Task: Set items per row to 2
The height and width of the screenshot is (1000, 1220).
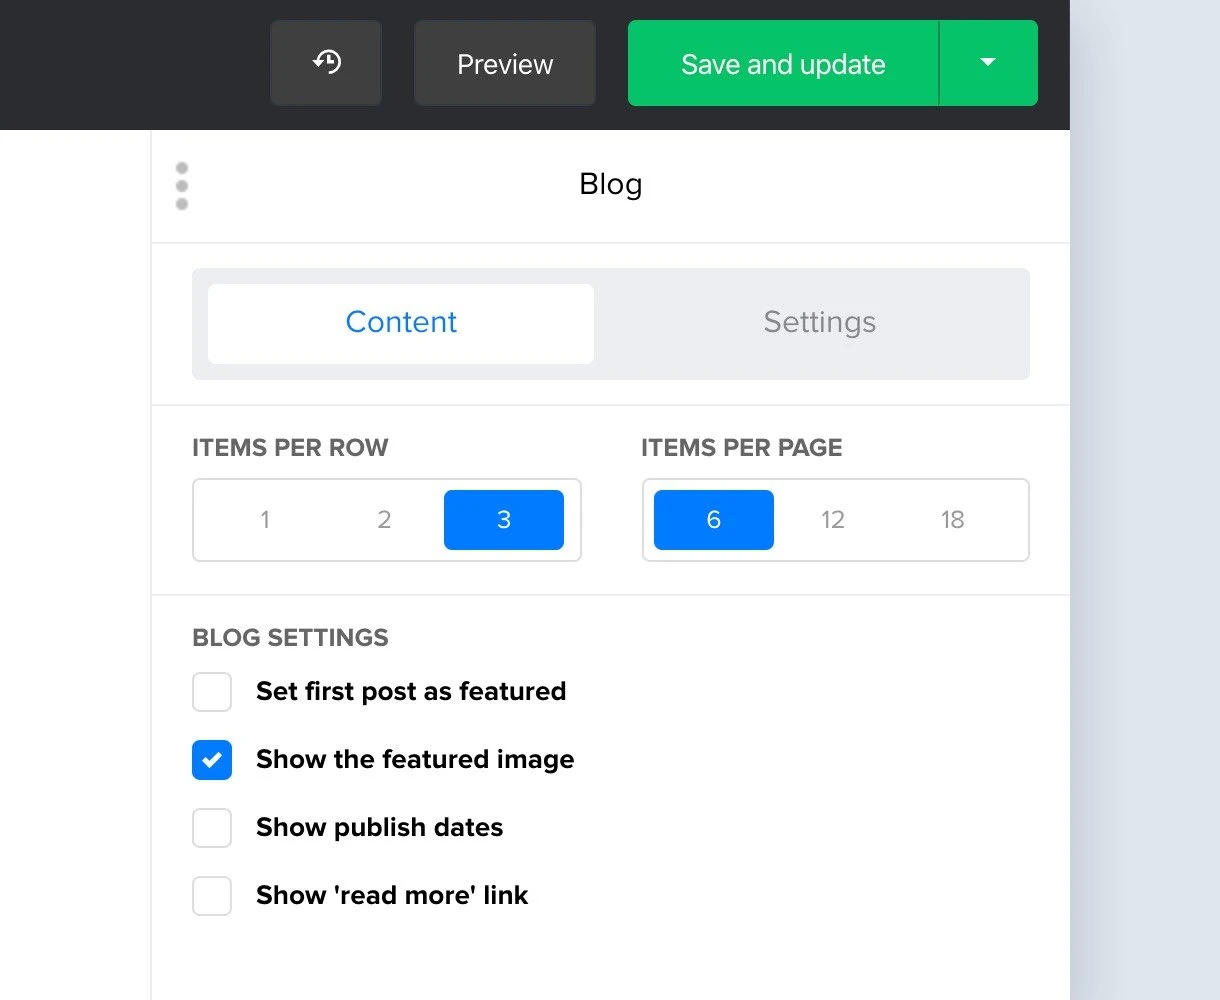Action: tap(384, 520)
